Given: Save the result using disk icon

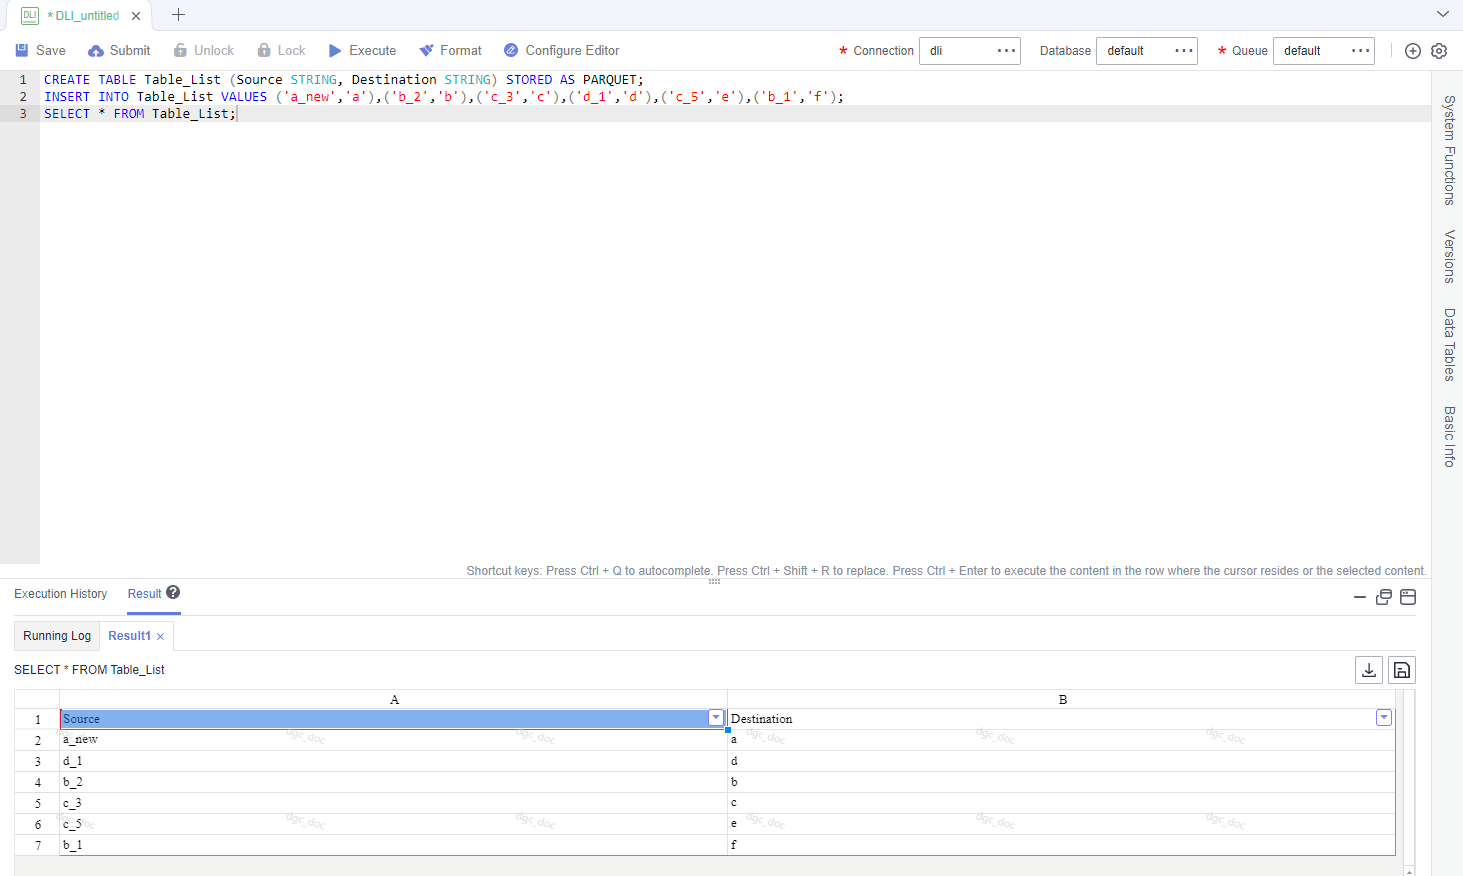Looking at the screenshot, I should pyautogui.click(x=1402, y=670).
